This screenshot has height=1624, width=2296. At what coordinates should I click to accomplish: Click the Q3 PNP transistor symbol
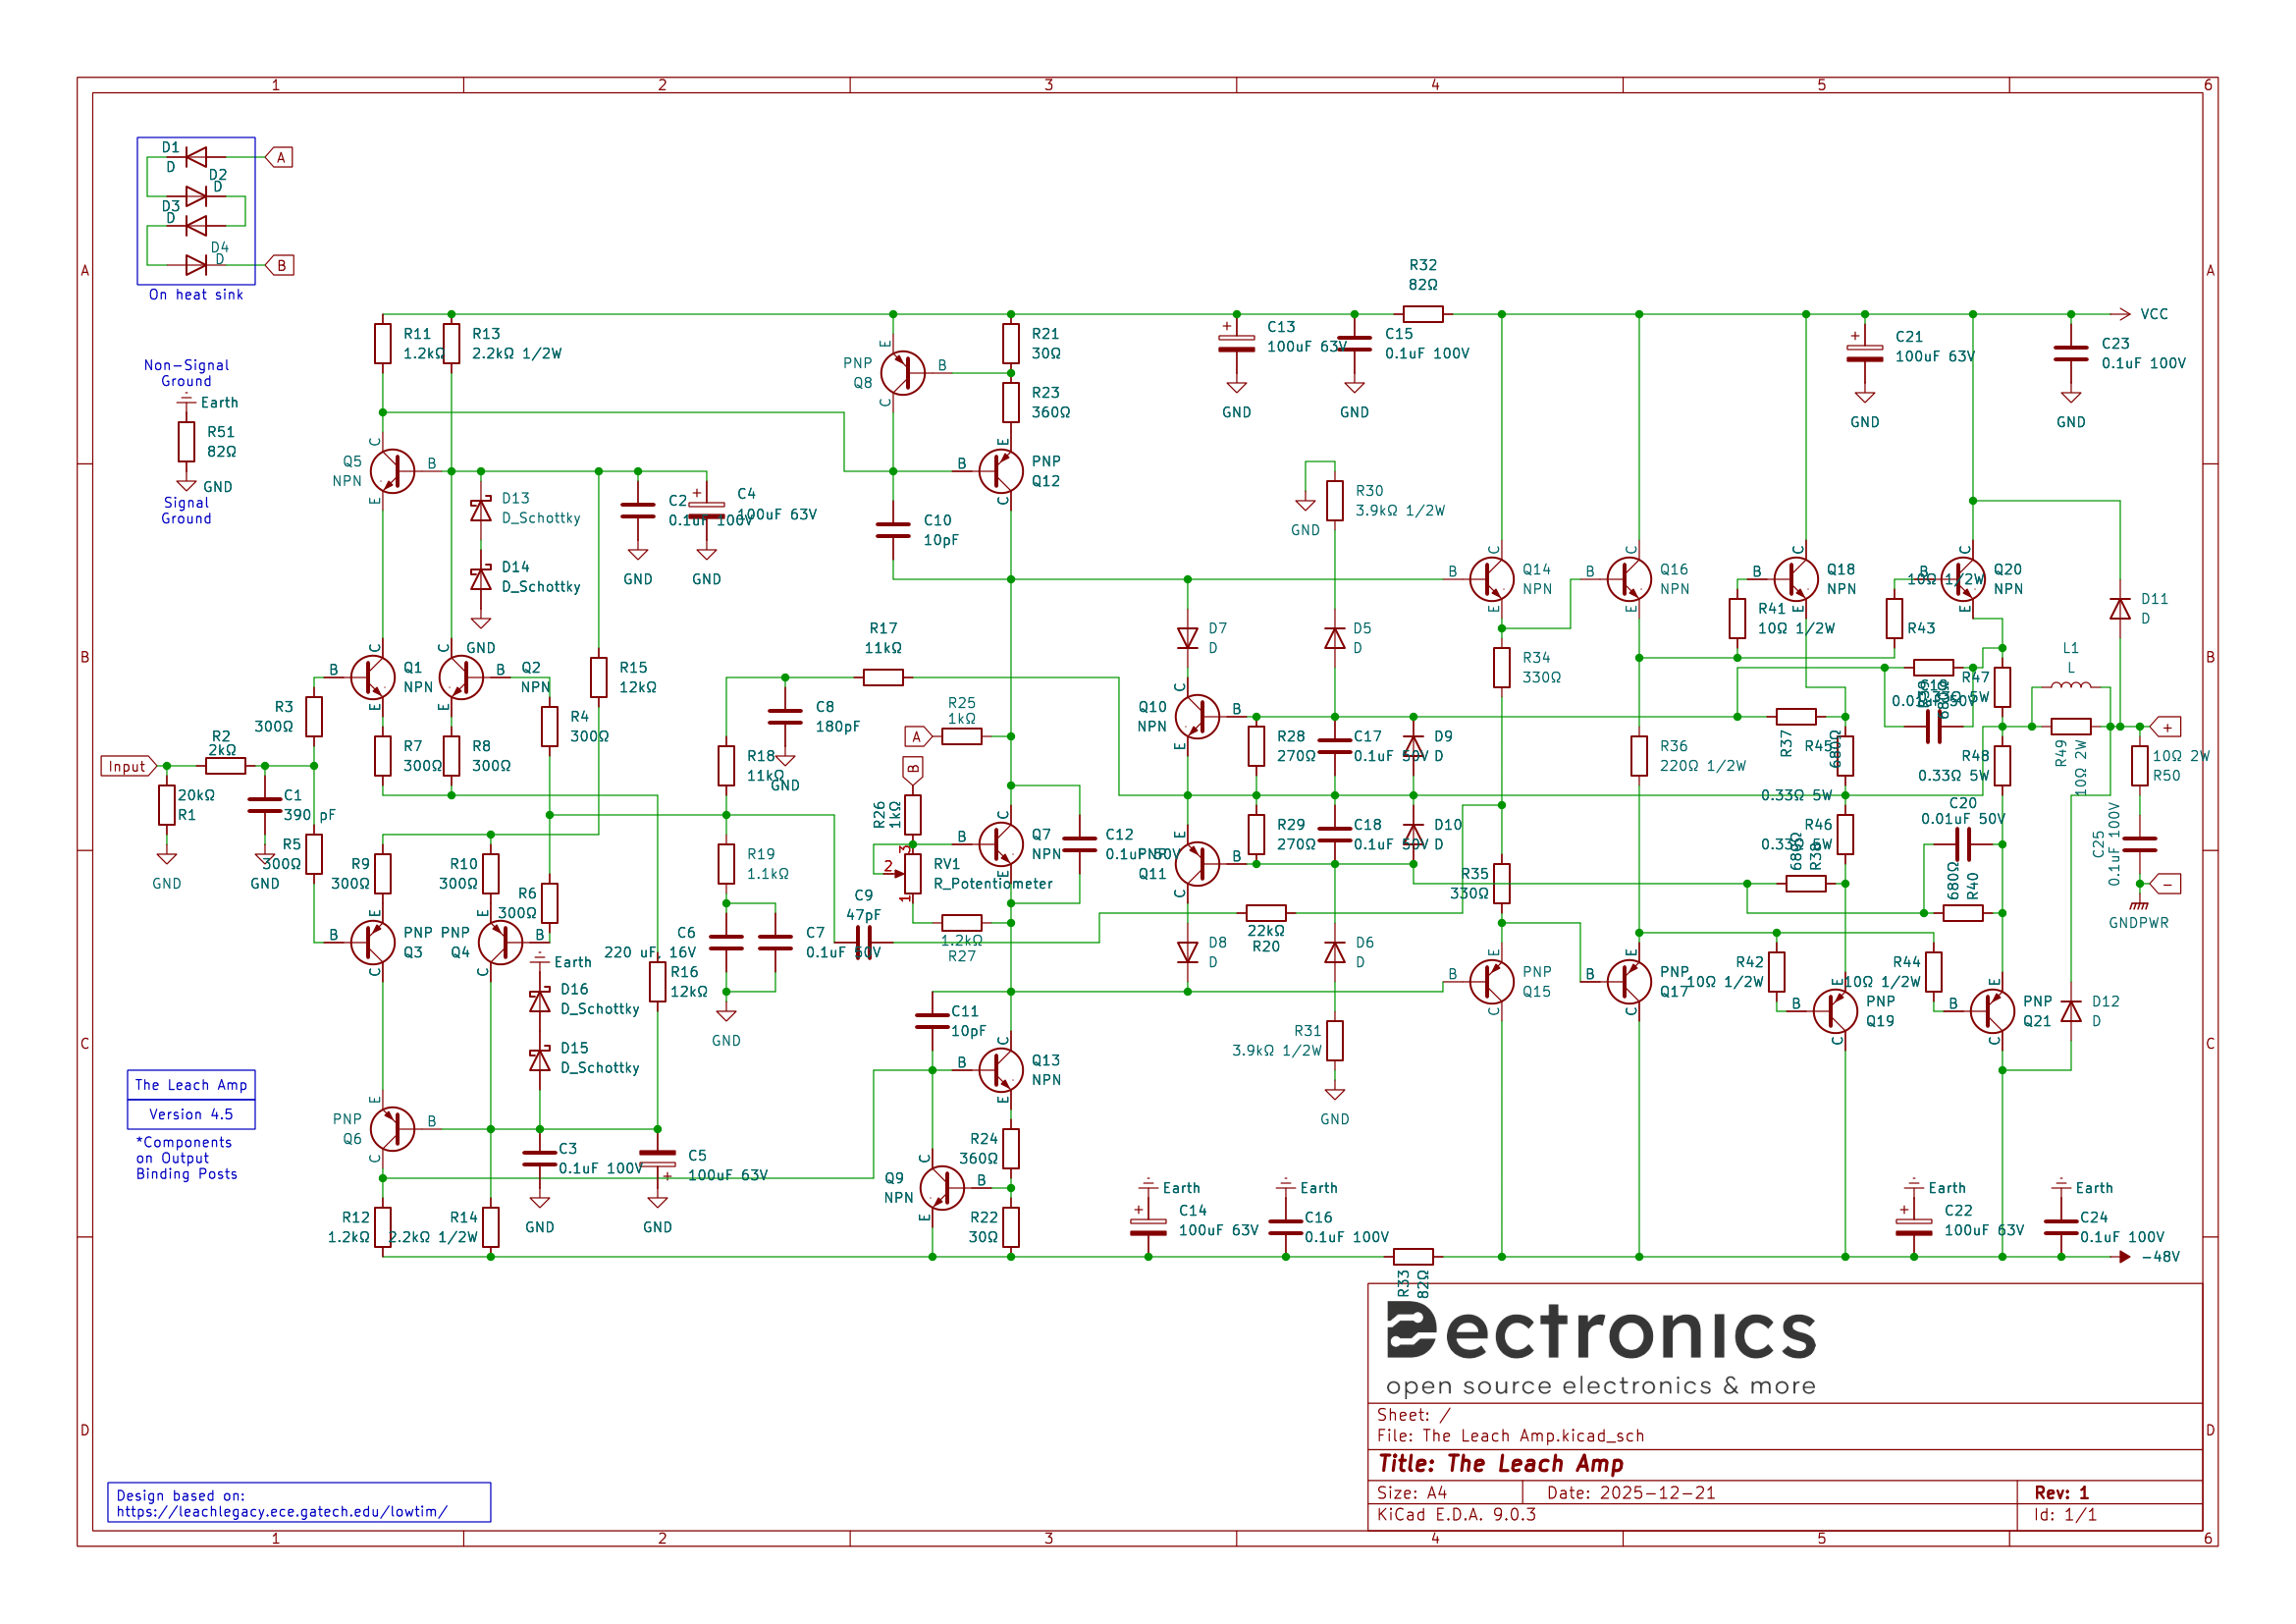(373, 942)
